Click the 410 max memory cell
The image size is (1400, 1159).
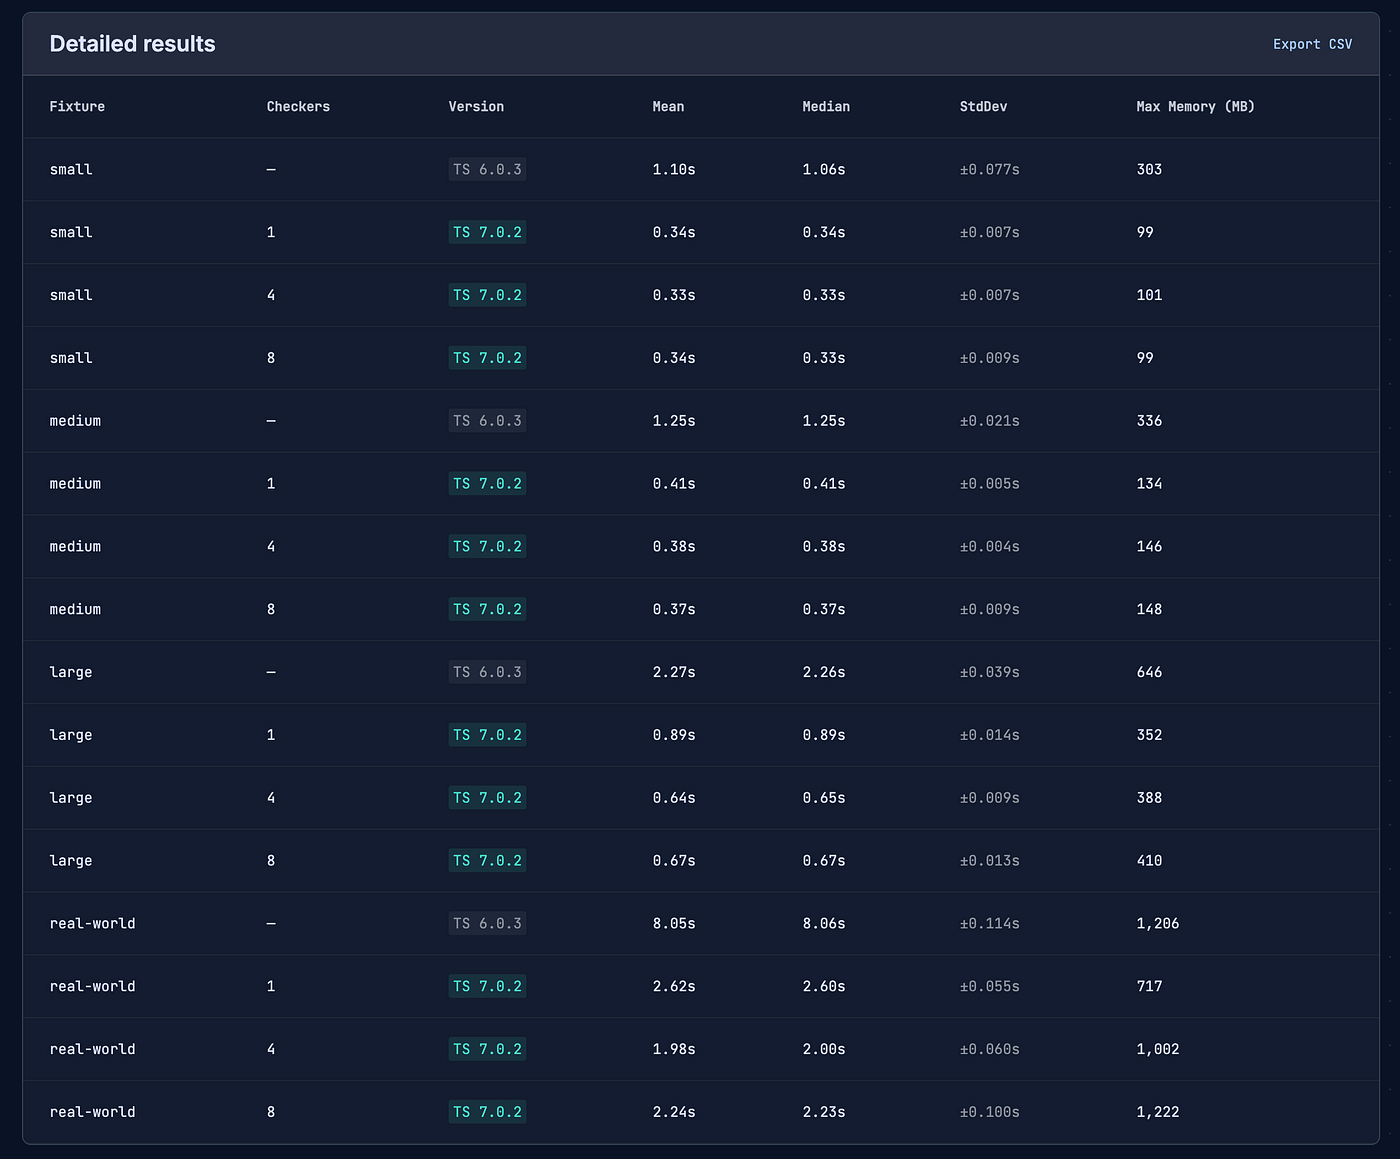1149,861
